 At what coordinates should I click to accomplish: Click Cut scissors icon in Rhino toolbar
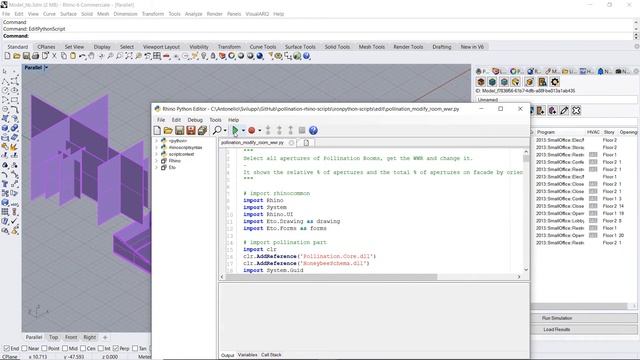54,56
